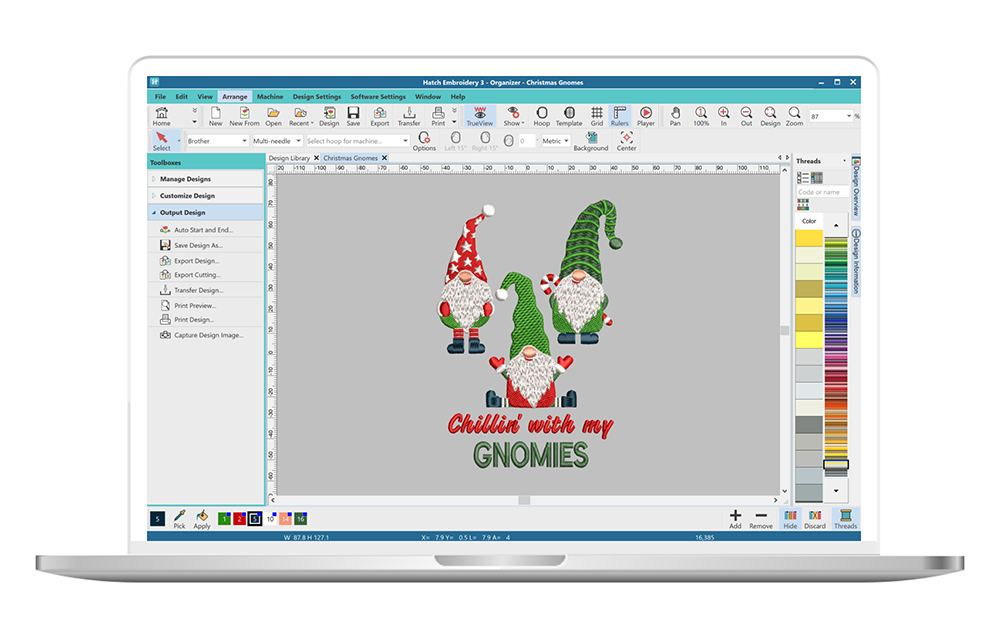Open the Brother machine brand dropdown

click(216, 141)
